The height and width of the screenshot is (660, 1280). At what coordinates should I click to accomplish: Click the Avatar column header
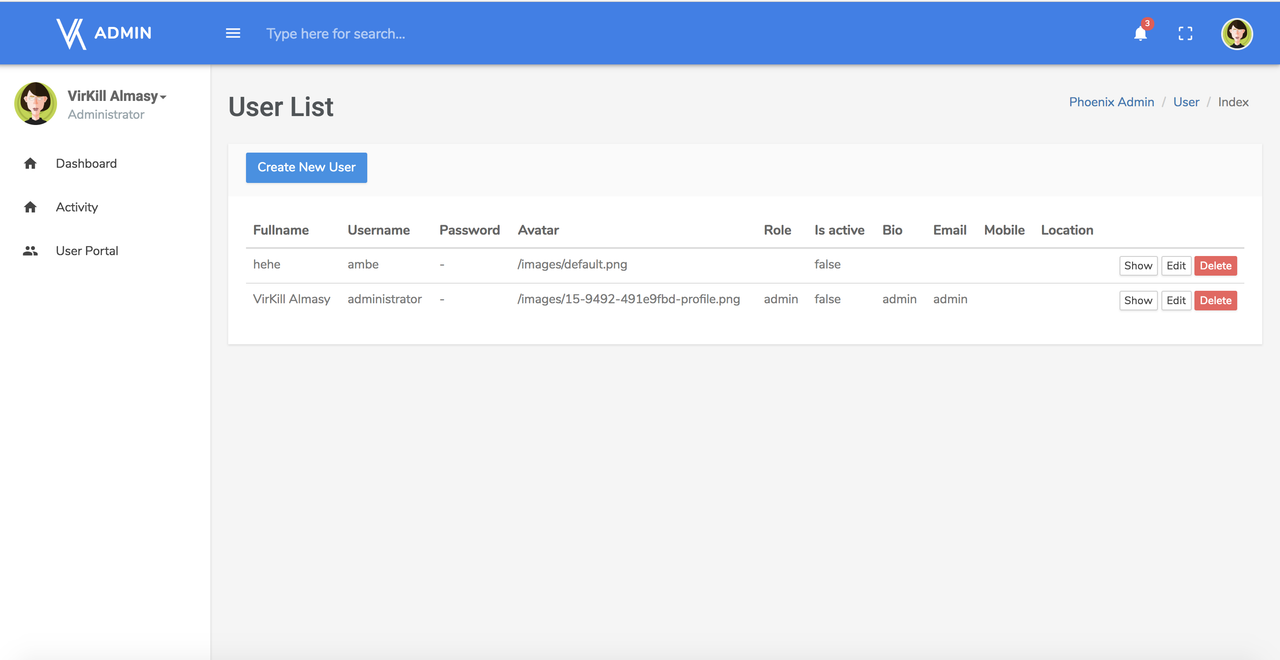click(538, 230)
